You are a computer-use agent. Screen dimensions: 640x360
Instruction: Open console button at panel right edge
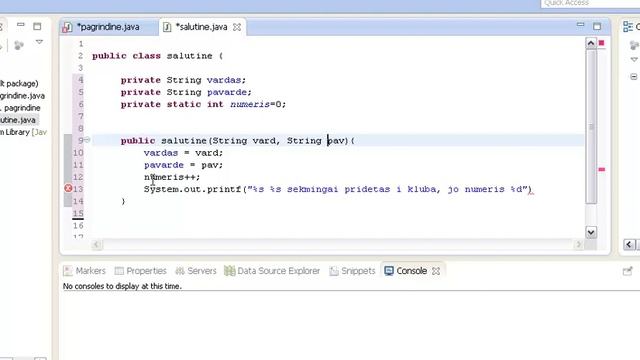(x=627, y=271)
